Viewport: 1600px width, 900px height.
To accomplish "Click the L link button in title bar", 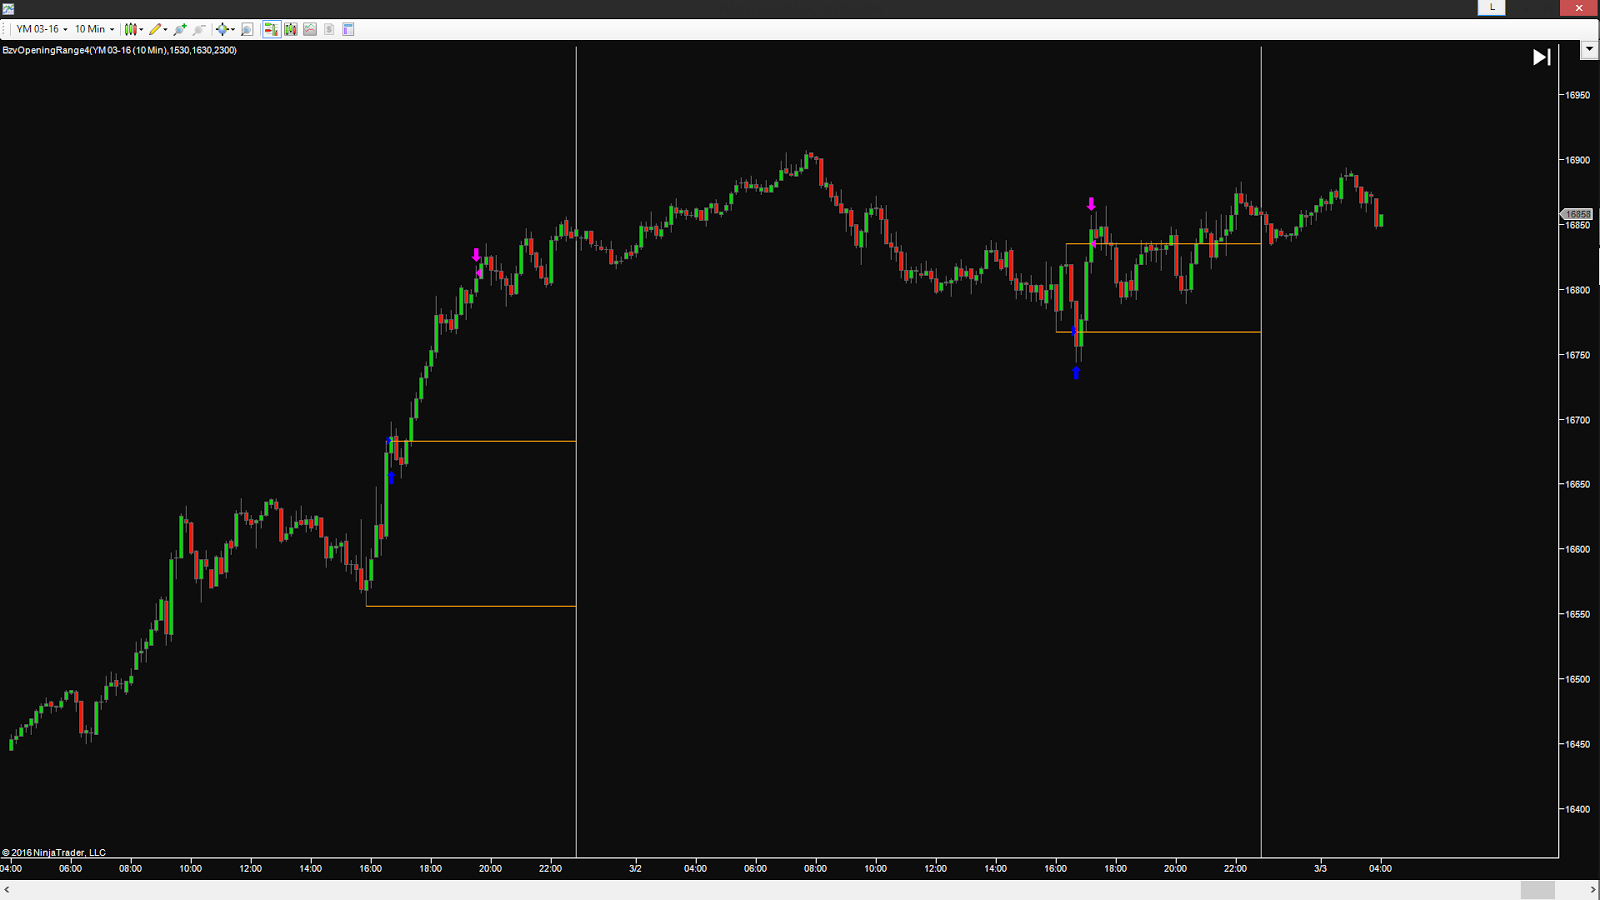I will [x=1491, y=7].
